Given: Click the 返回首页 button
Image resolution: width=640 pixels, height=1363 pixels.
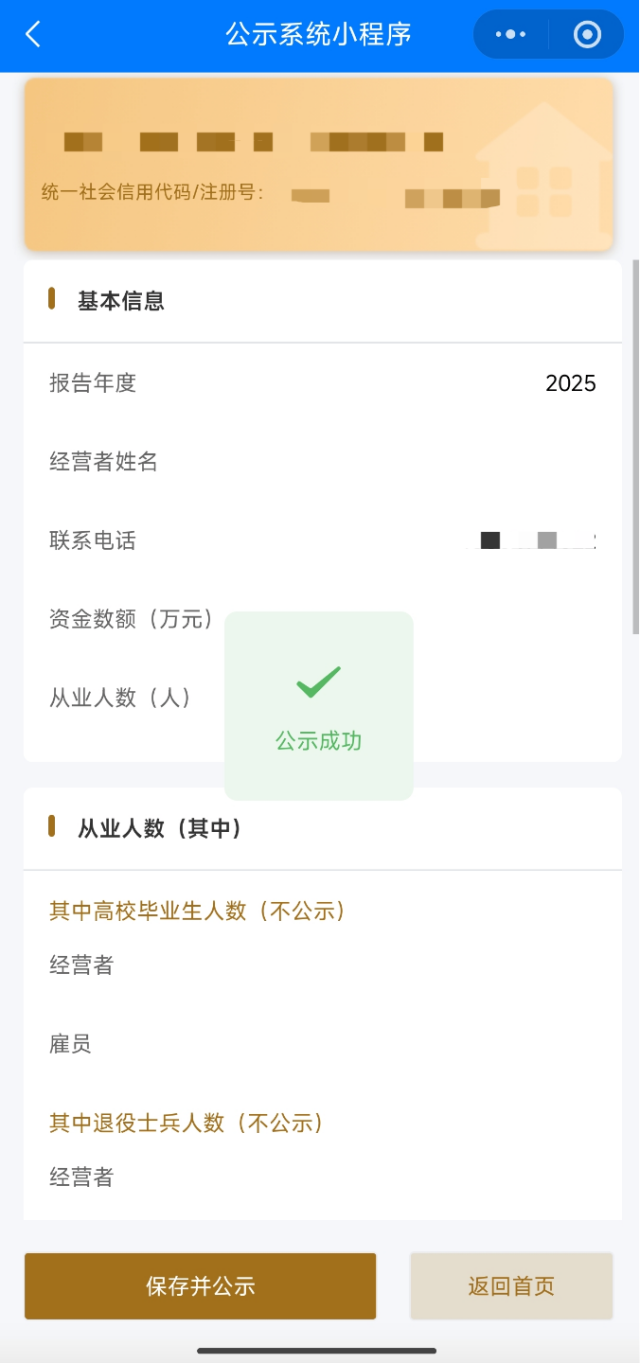Looking at the screenshot, I should click(x=511, y=1286).
